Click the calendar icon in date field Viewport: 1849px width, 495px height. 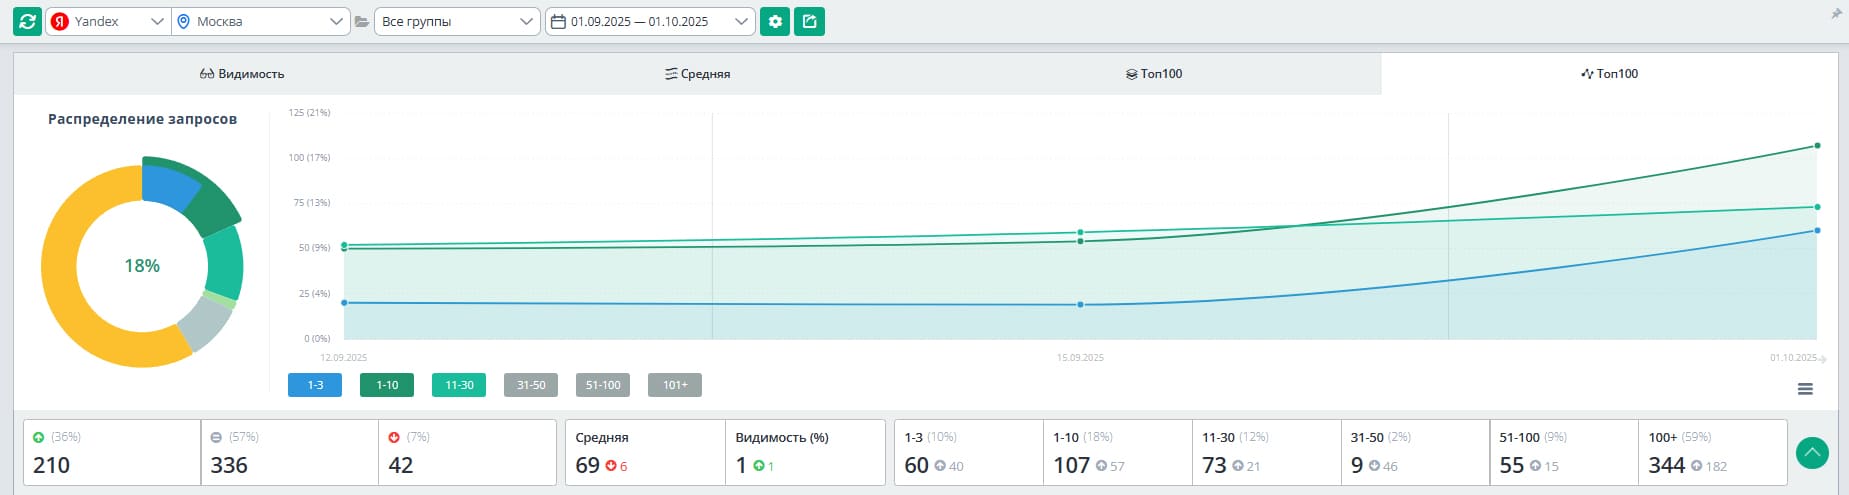[x=559, y=21]
